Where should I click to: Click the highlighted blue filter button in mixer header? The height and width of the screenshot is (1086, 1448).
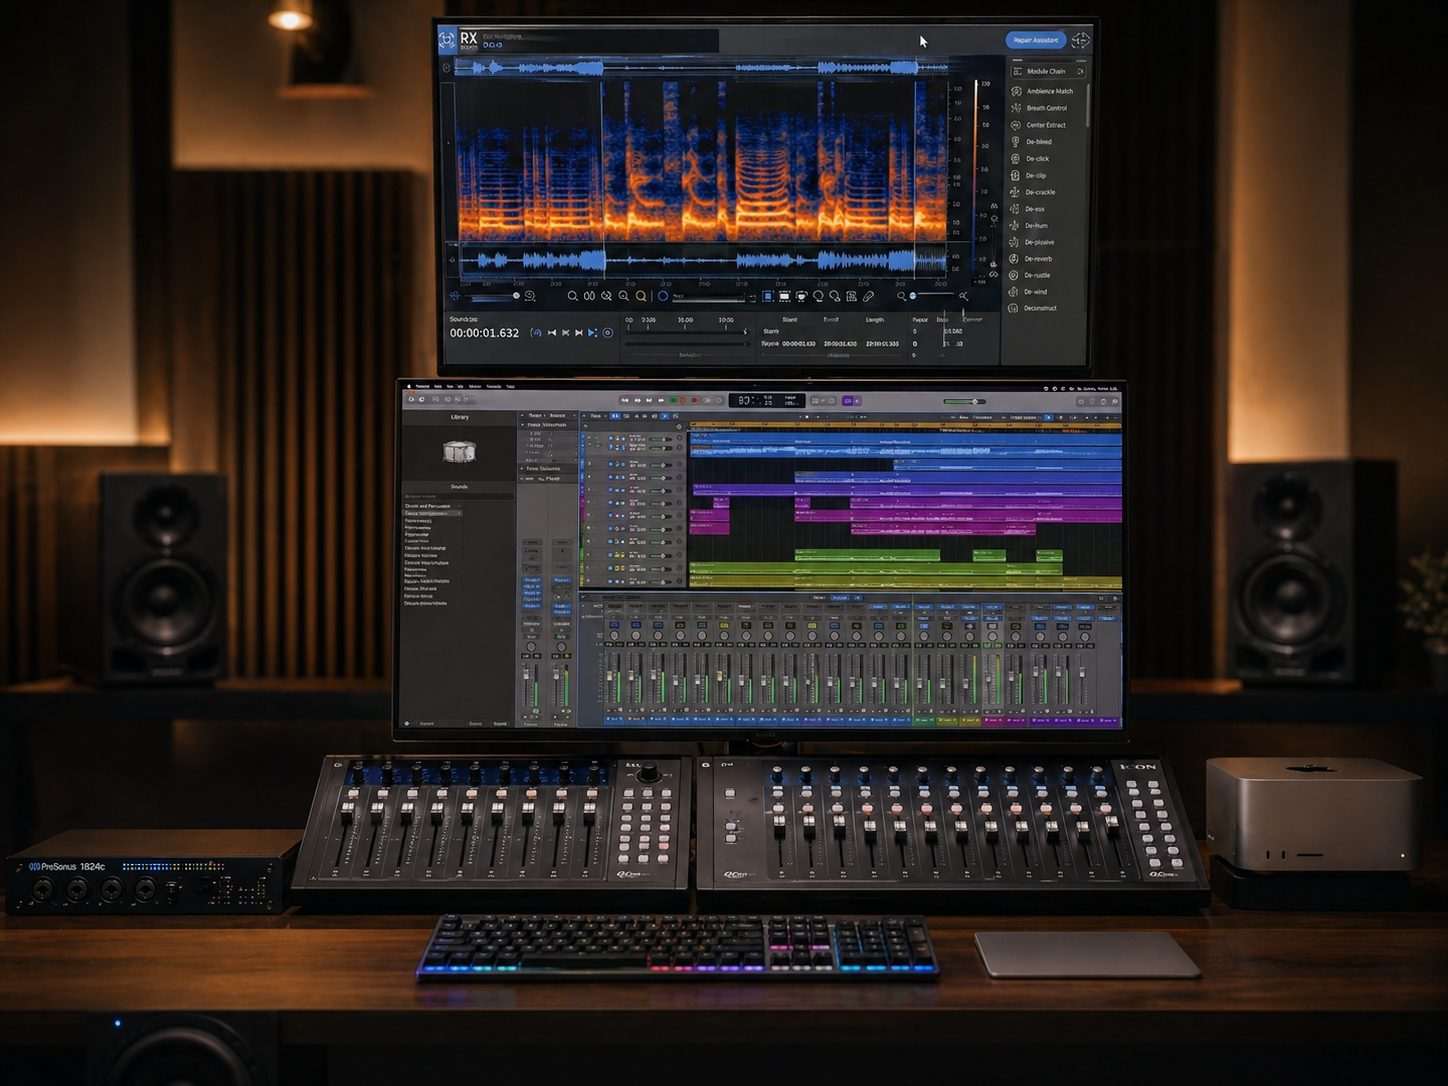(x=839, y=598)
